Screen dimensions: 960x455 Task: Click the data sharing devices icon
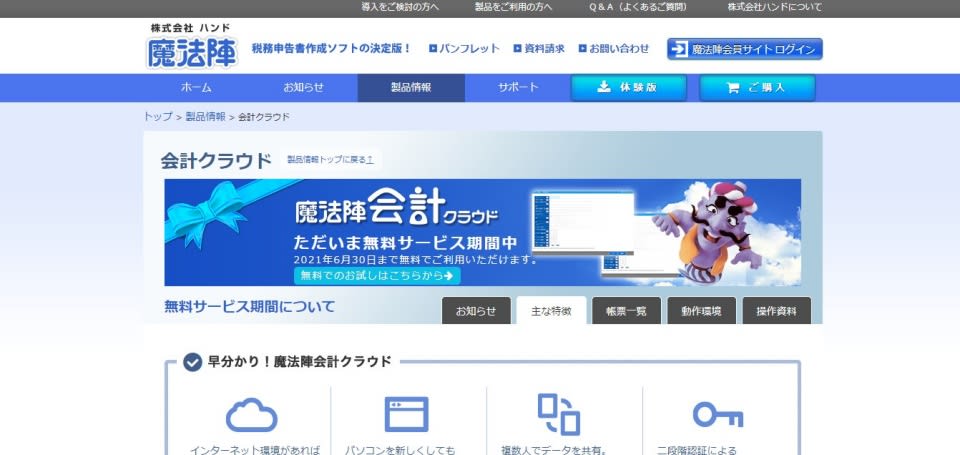click(558, 415)
